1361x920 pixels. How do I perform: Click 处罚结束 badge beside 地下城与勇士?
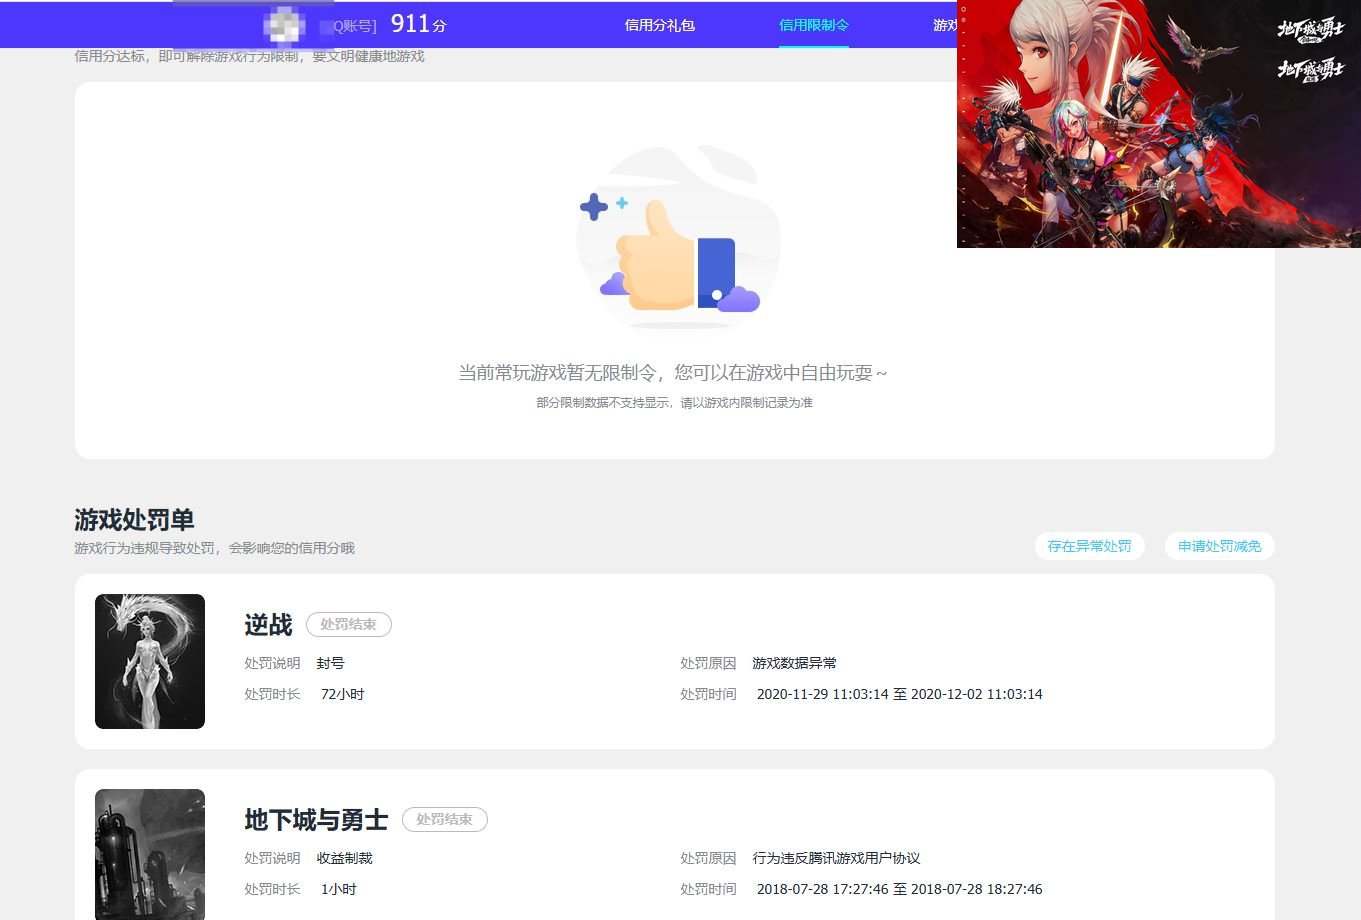point(444,819)
